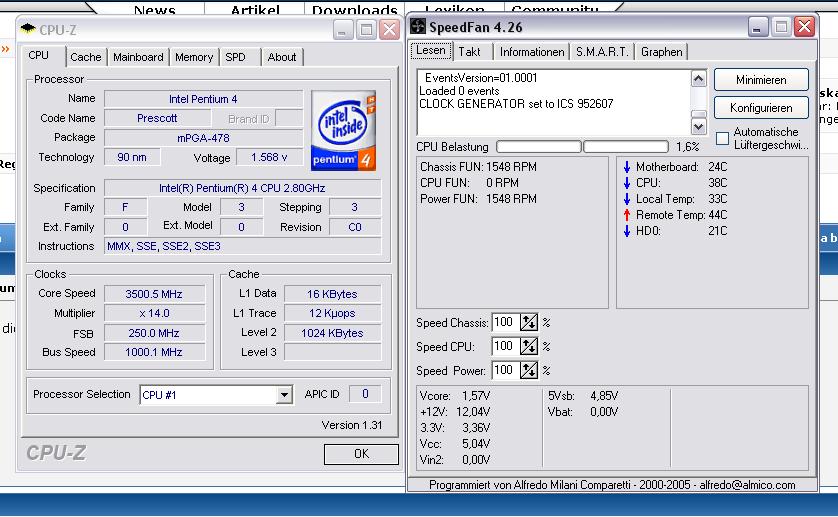This screenshot has width=838, height=517.
Task: Click the 5Vsb 4,85V reading
Action: [x=583, y=396]
